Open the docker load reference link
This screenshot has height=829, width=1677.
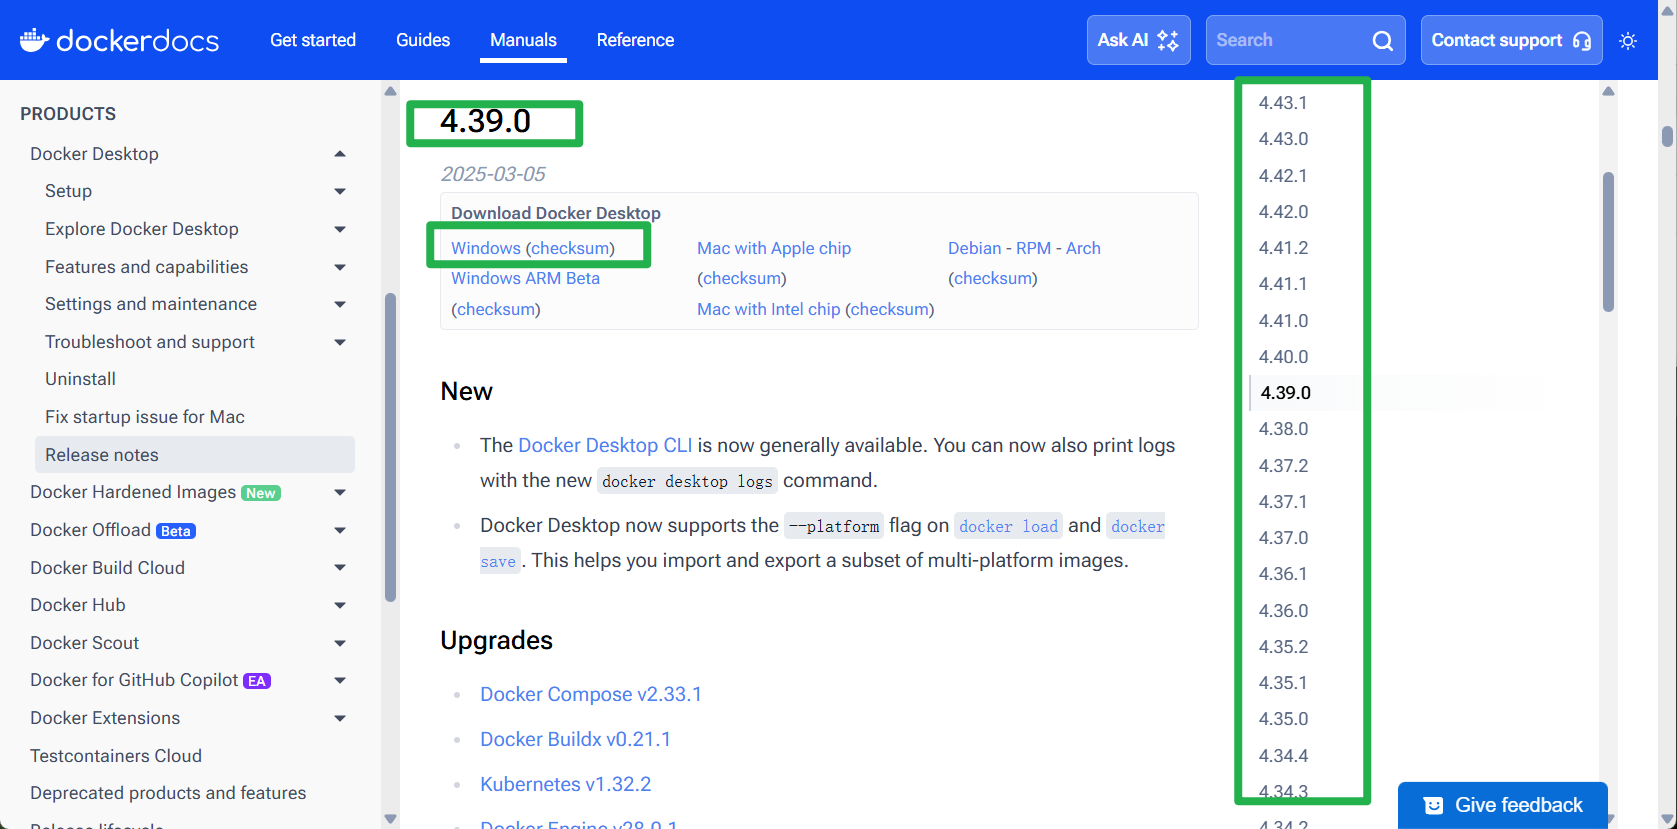click(x=1008, y=526)
